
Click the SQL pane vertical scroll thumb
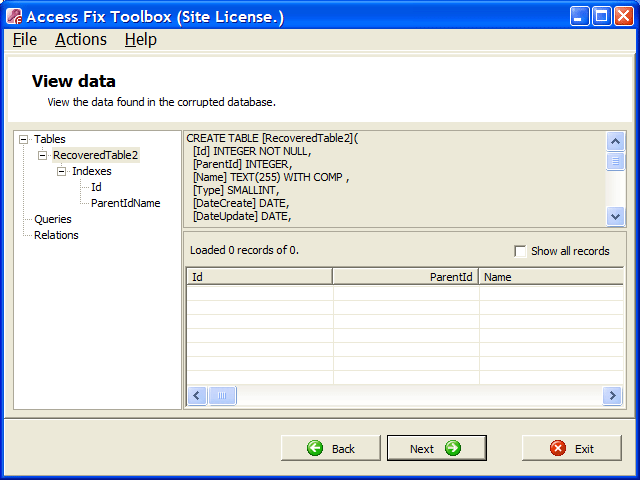click(x=616, y=161)
